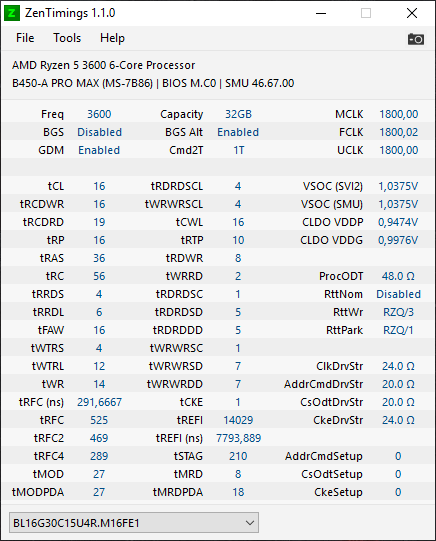Expand the memory module dropdown arrow
Image resolution: width=436 pixels, height=541 pixels.
(x=250, y=523)
